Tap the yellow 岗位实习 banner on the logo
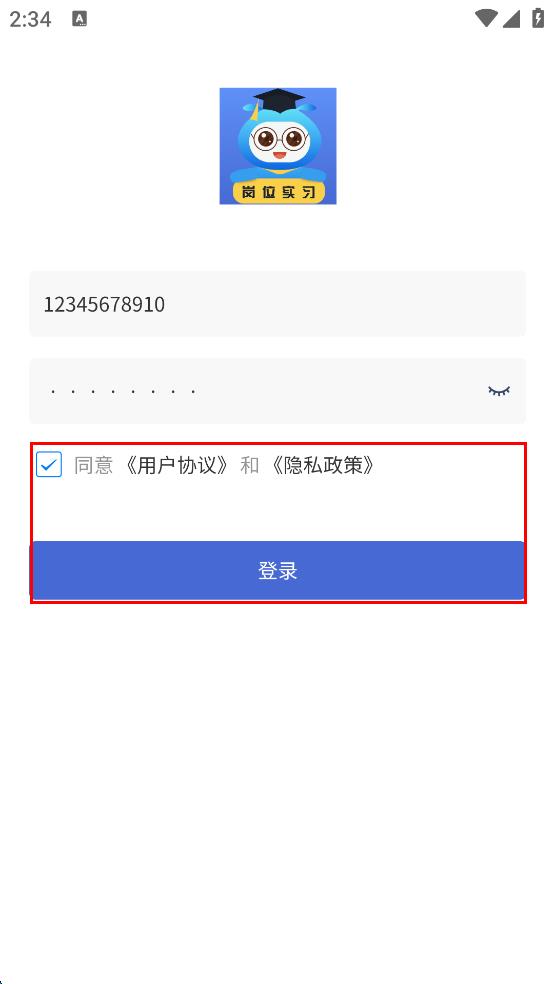 [278, 192]
